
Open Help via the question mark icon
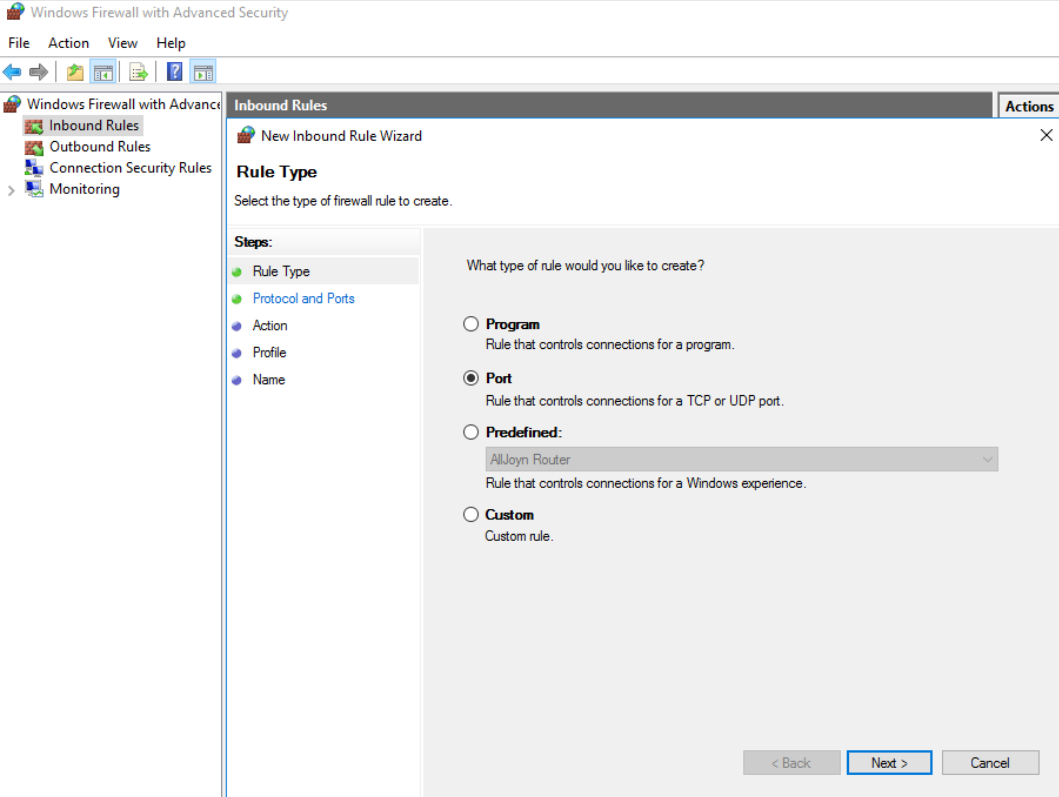pos(174,72)
